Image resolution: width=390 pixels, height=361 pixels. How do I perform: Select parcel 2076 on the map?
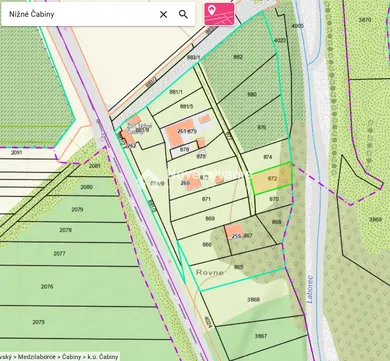tap(47, 287)
